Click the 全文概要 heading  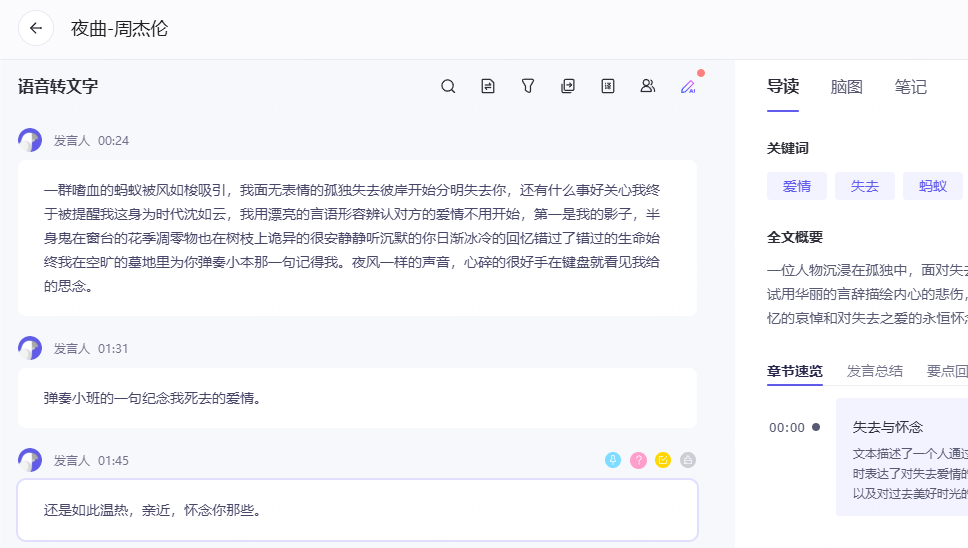(x=795, y=237)
